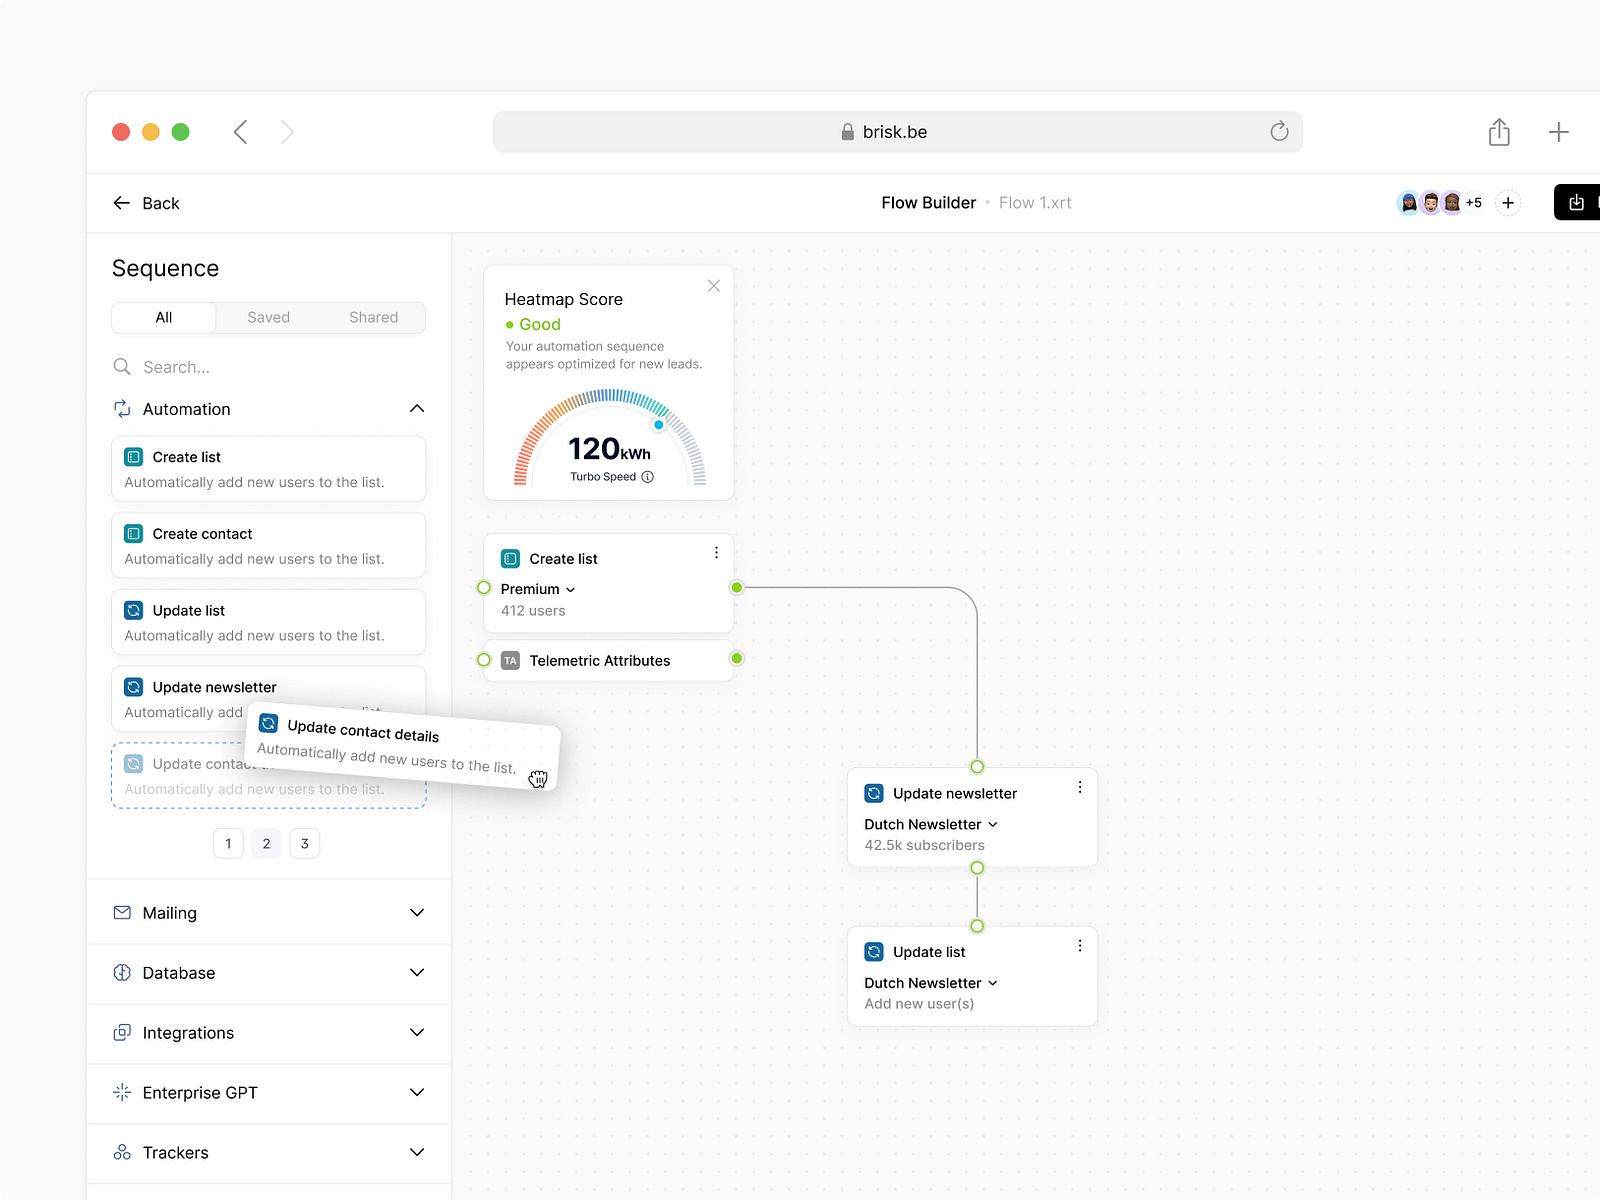
Task: Select the Integrations icon in the sidebar
Action: click(122, 1033)
